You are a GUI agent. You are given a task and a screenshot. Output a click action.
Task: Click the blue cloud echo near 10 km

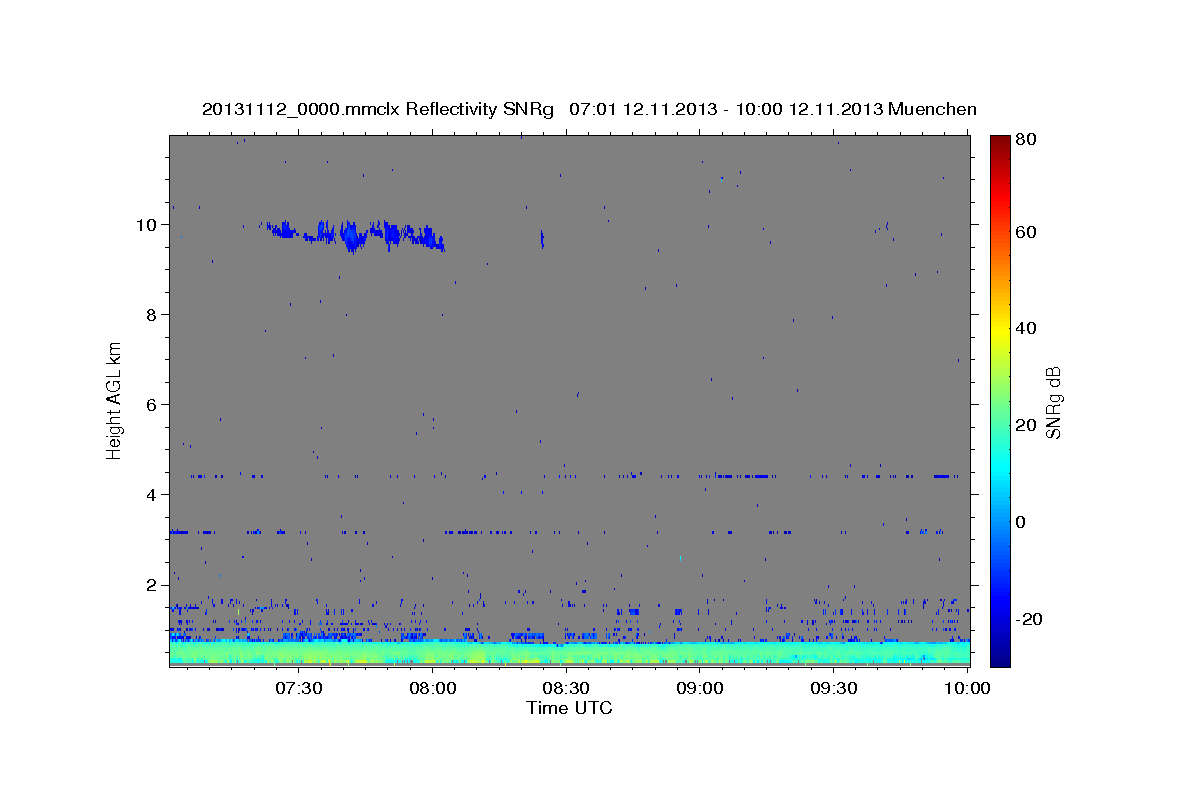355,235
